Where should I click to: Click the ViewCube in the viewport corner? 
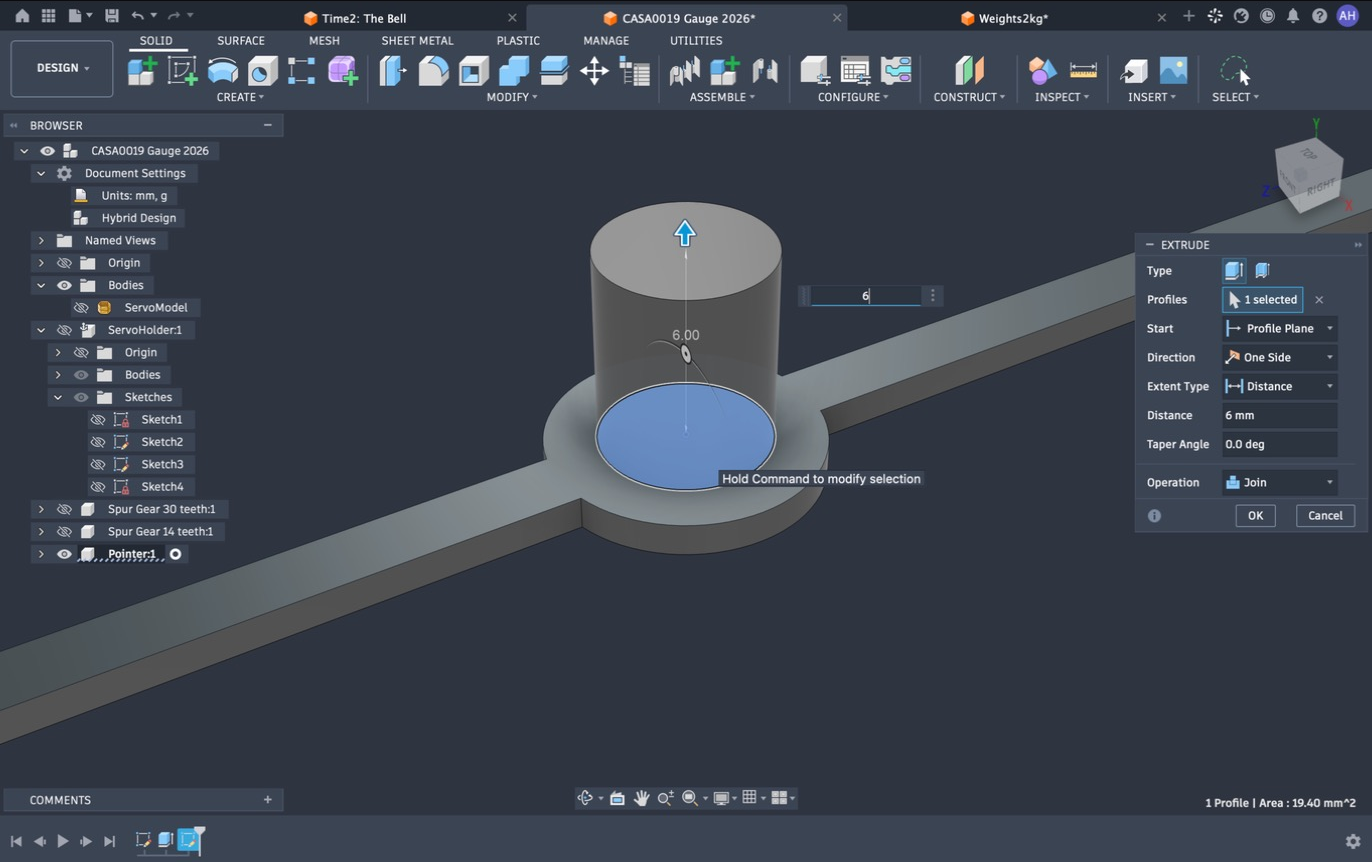pyautogui.click(x=1308, y=175)
